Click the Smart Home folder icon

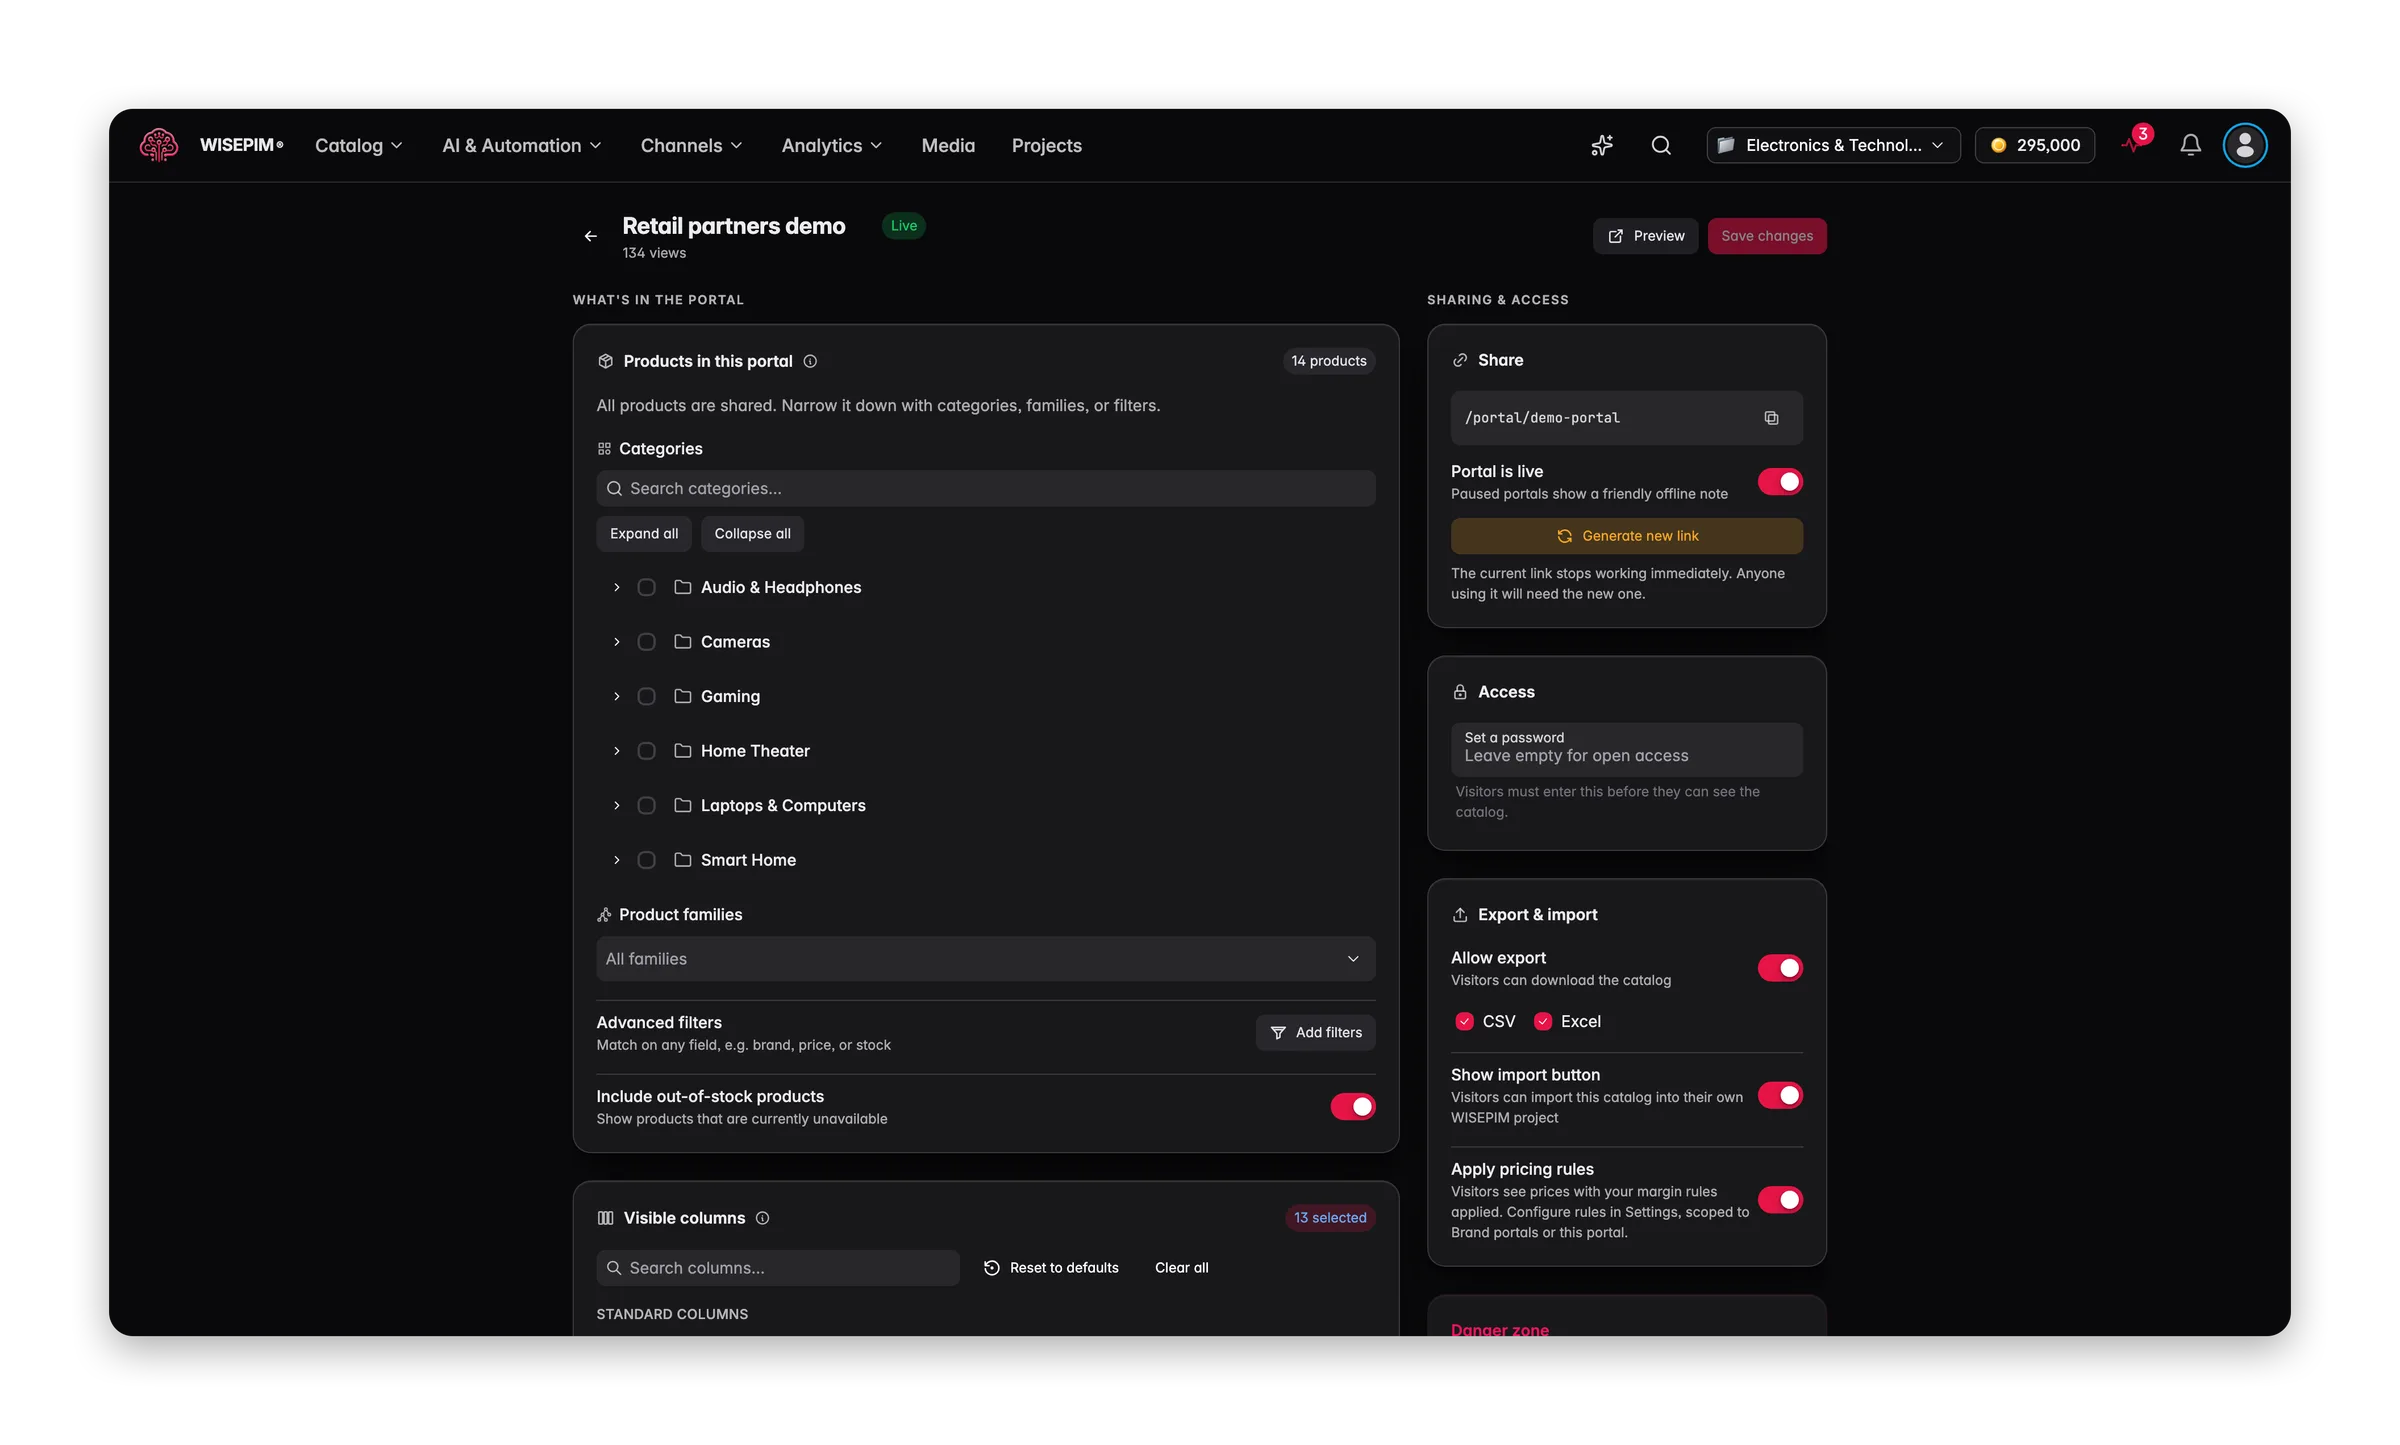point(683,860)
